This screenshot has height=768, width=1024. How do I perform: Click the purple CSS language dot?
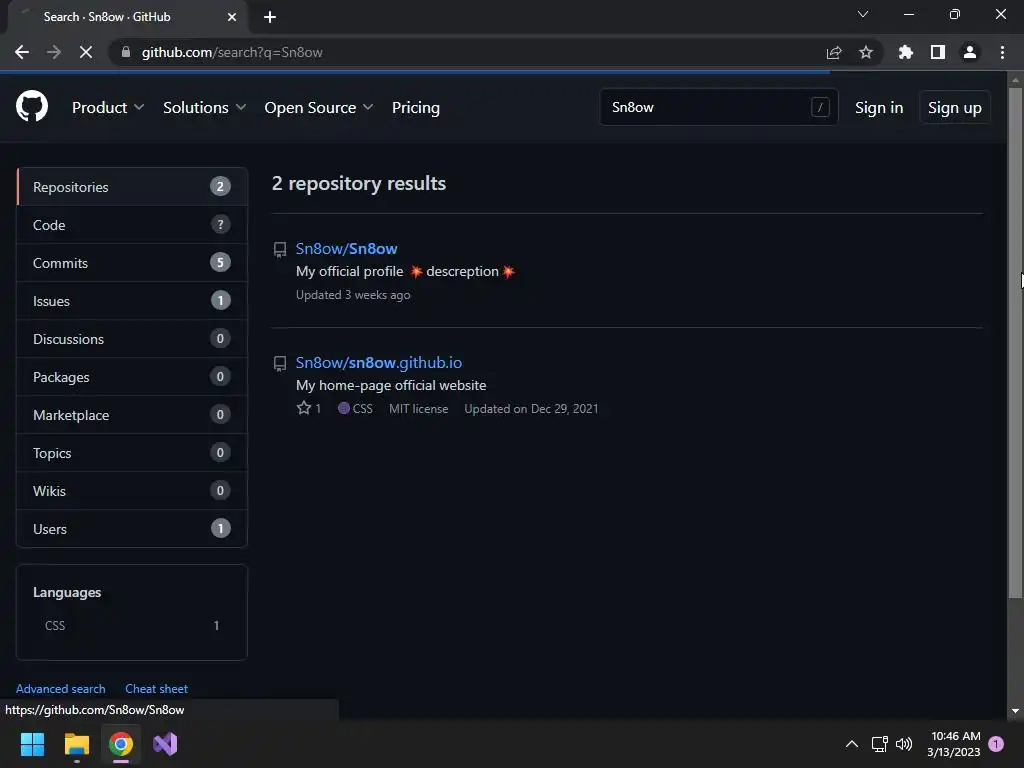coord(344,408)
